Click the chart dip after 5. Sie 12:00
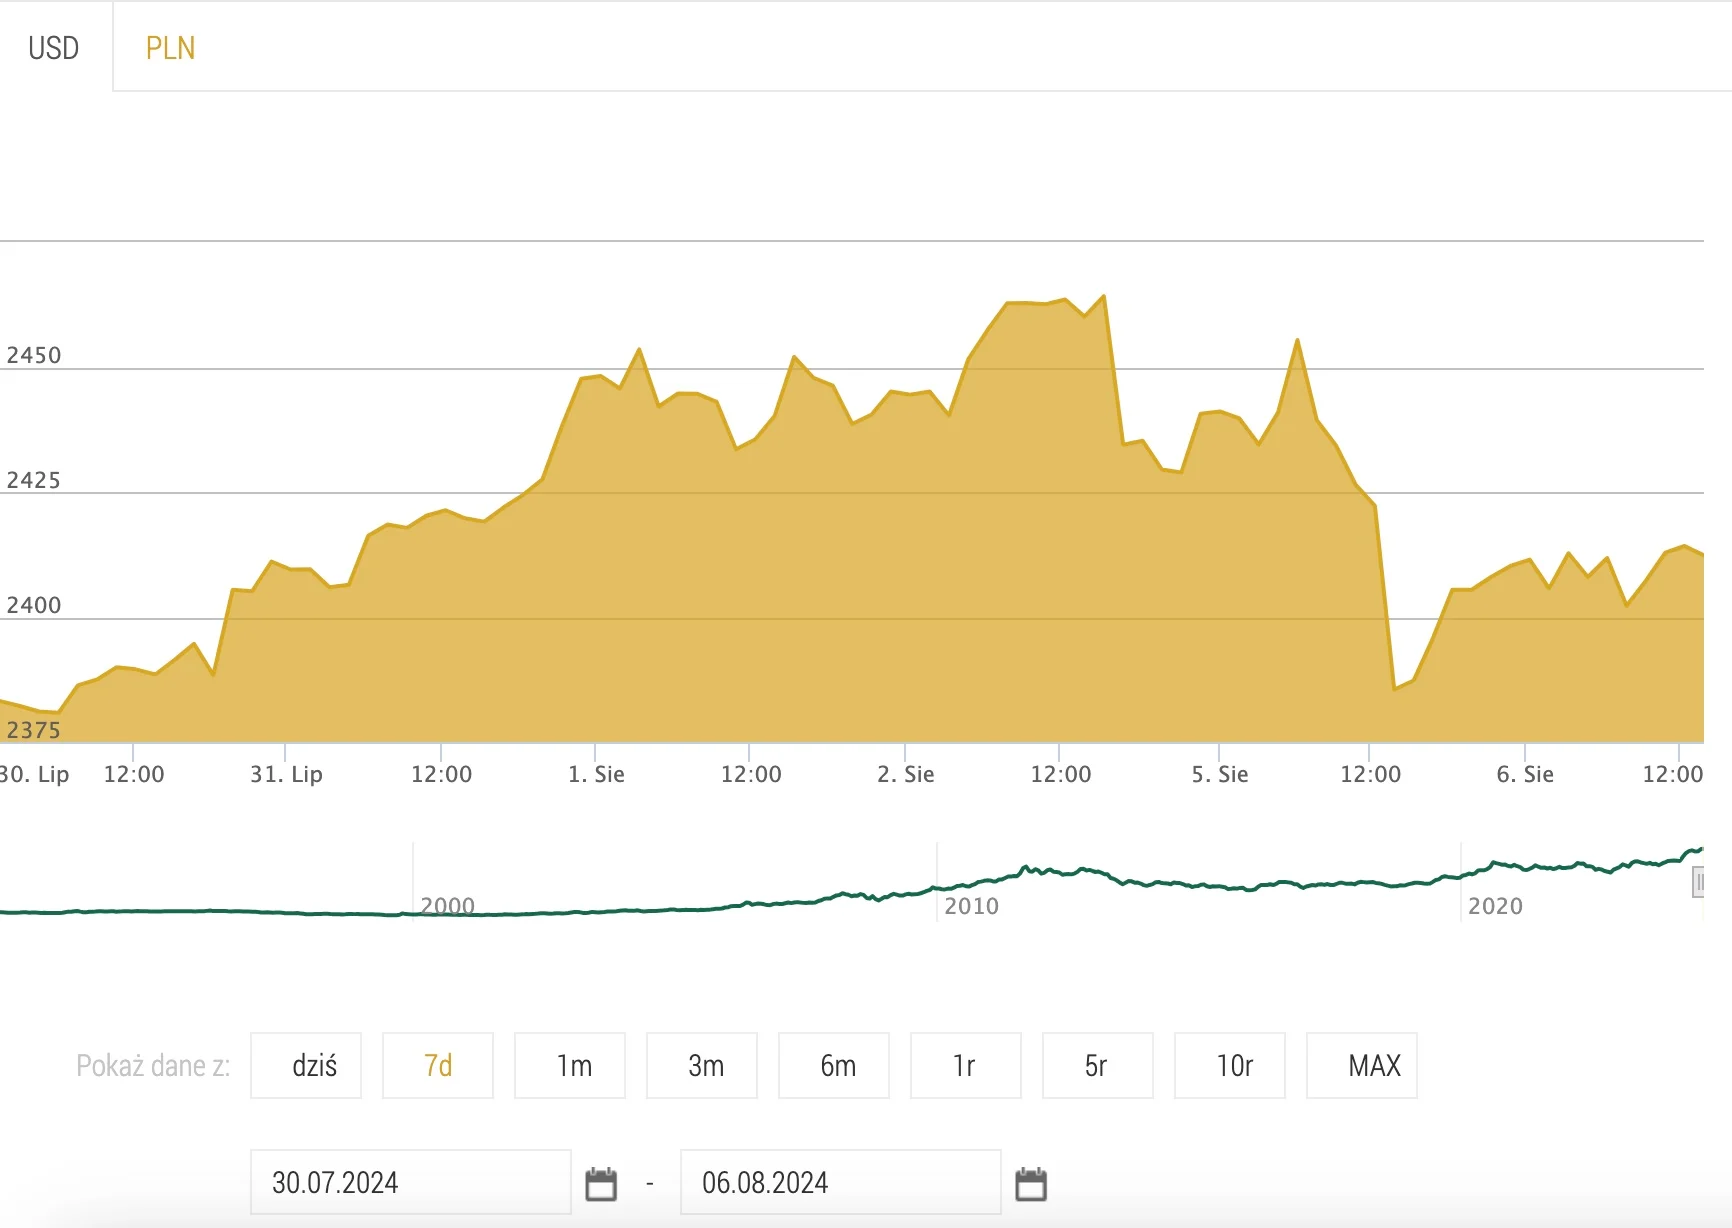 (1394, 689)
